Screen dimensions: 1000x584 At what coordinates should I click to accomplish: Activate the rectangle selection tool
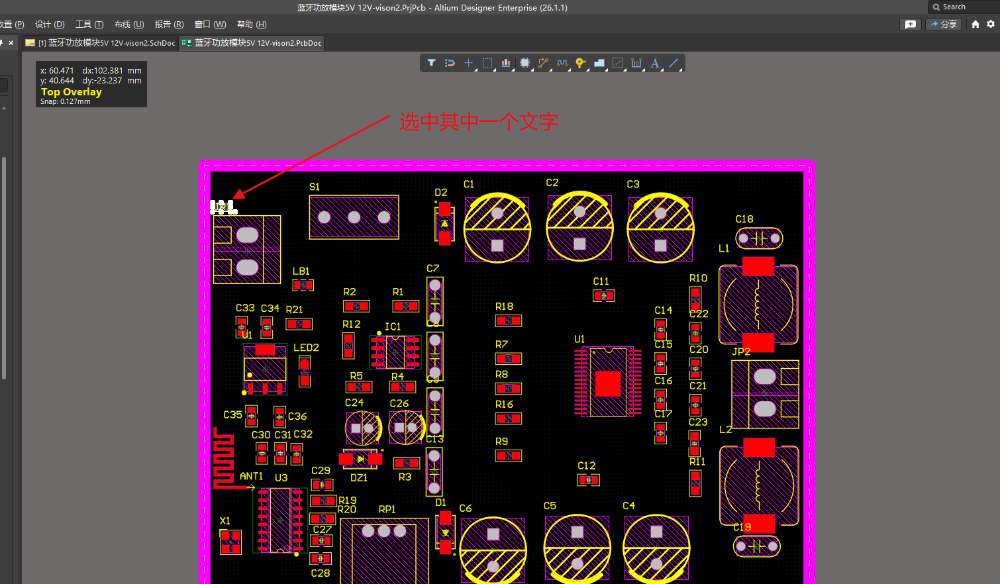pyautogui.click(x=487, y=63)
